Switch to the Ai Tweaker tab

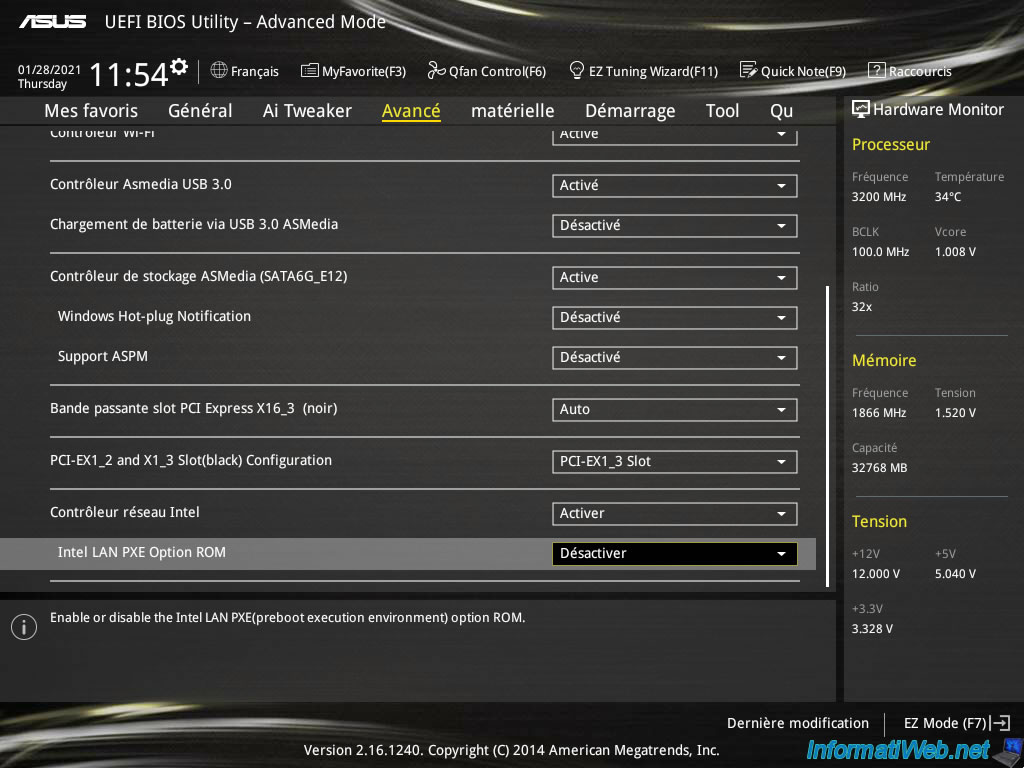(x=307, y=111)
